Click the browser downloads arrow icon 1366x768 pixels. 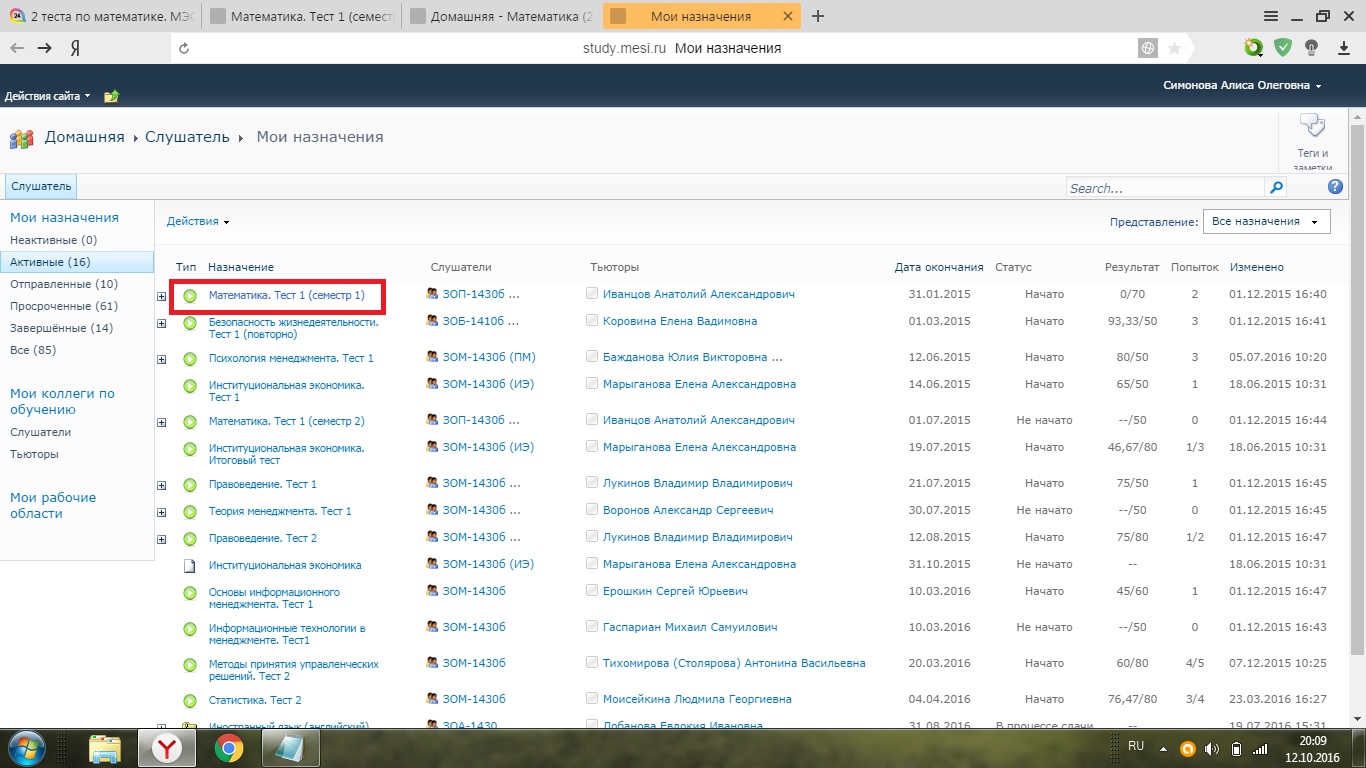tap(1342, 48)
